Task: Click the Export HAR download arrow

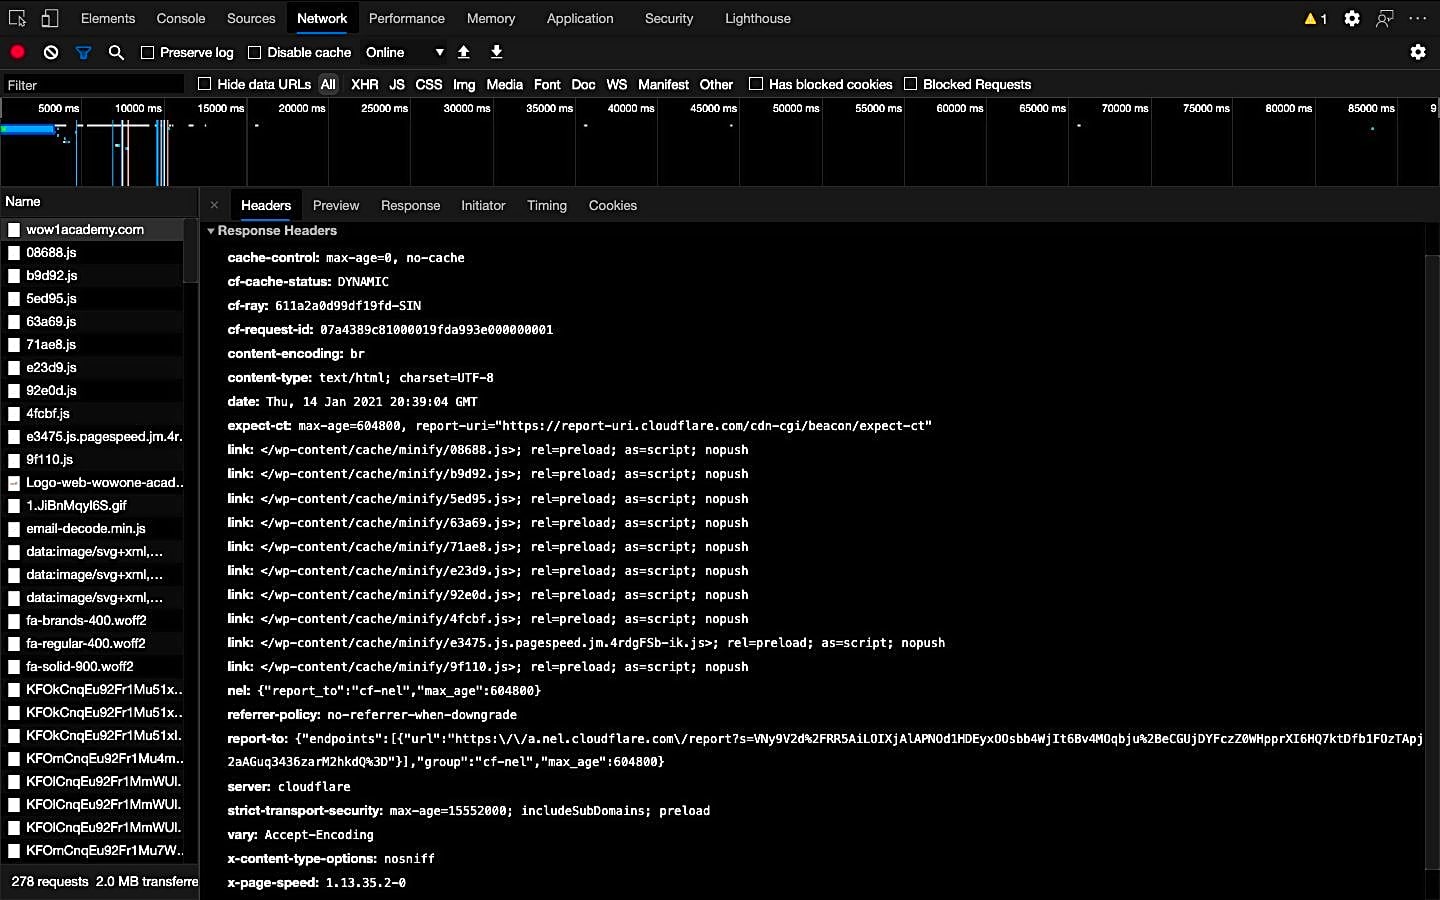Action: point(496,52)
